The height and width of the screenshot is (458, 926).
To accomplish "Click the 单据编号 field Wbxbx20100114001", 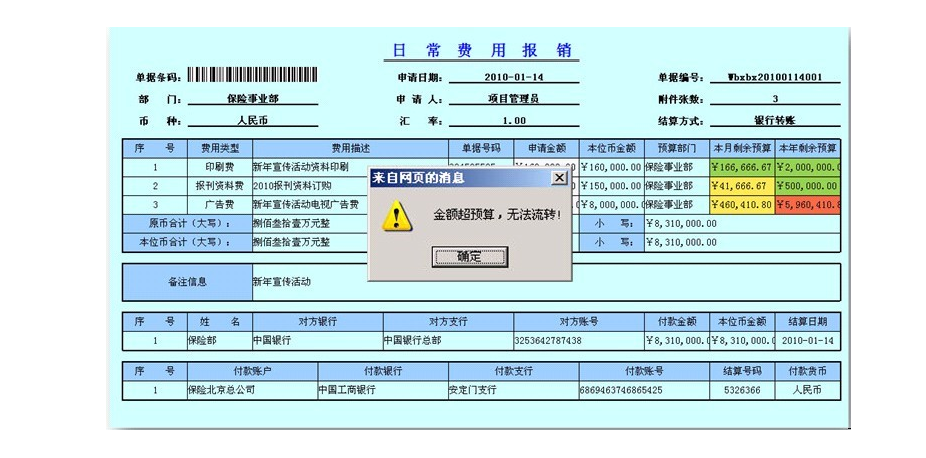I will tap(775, 77).
